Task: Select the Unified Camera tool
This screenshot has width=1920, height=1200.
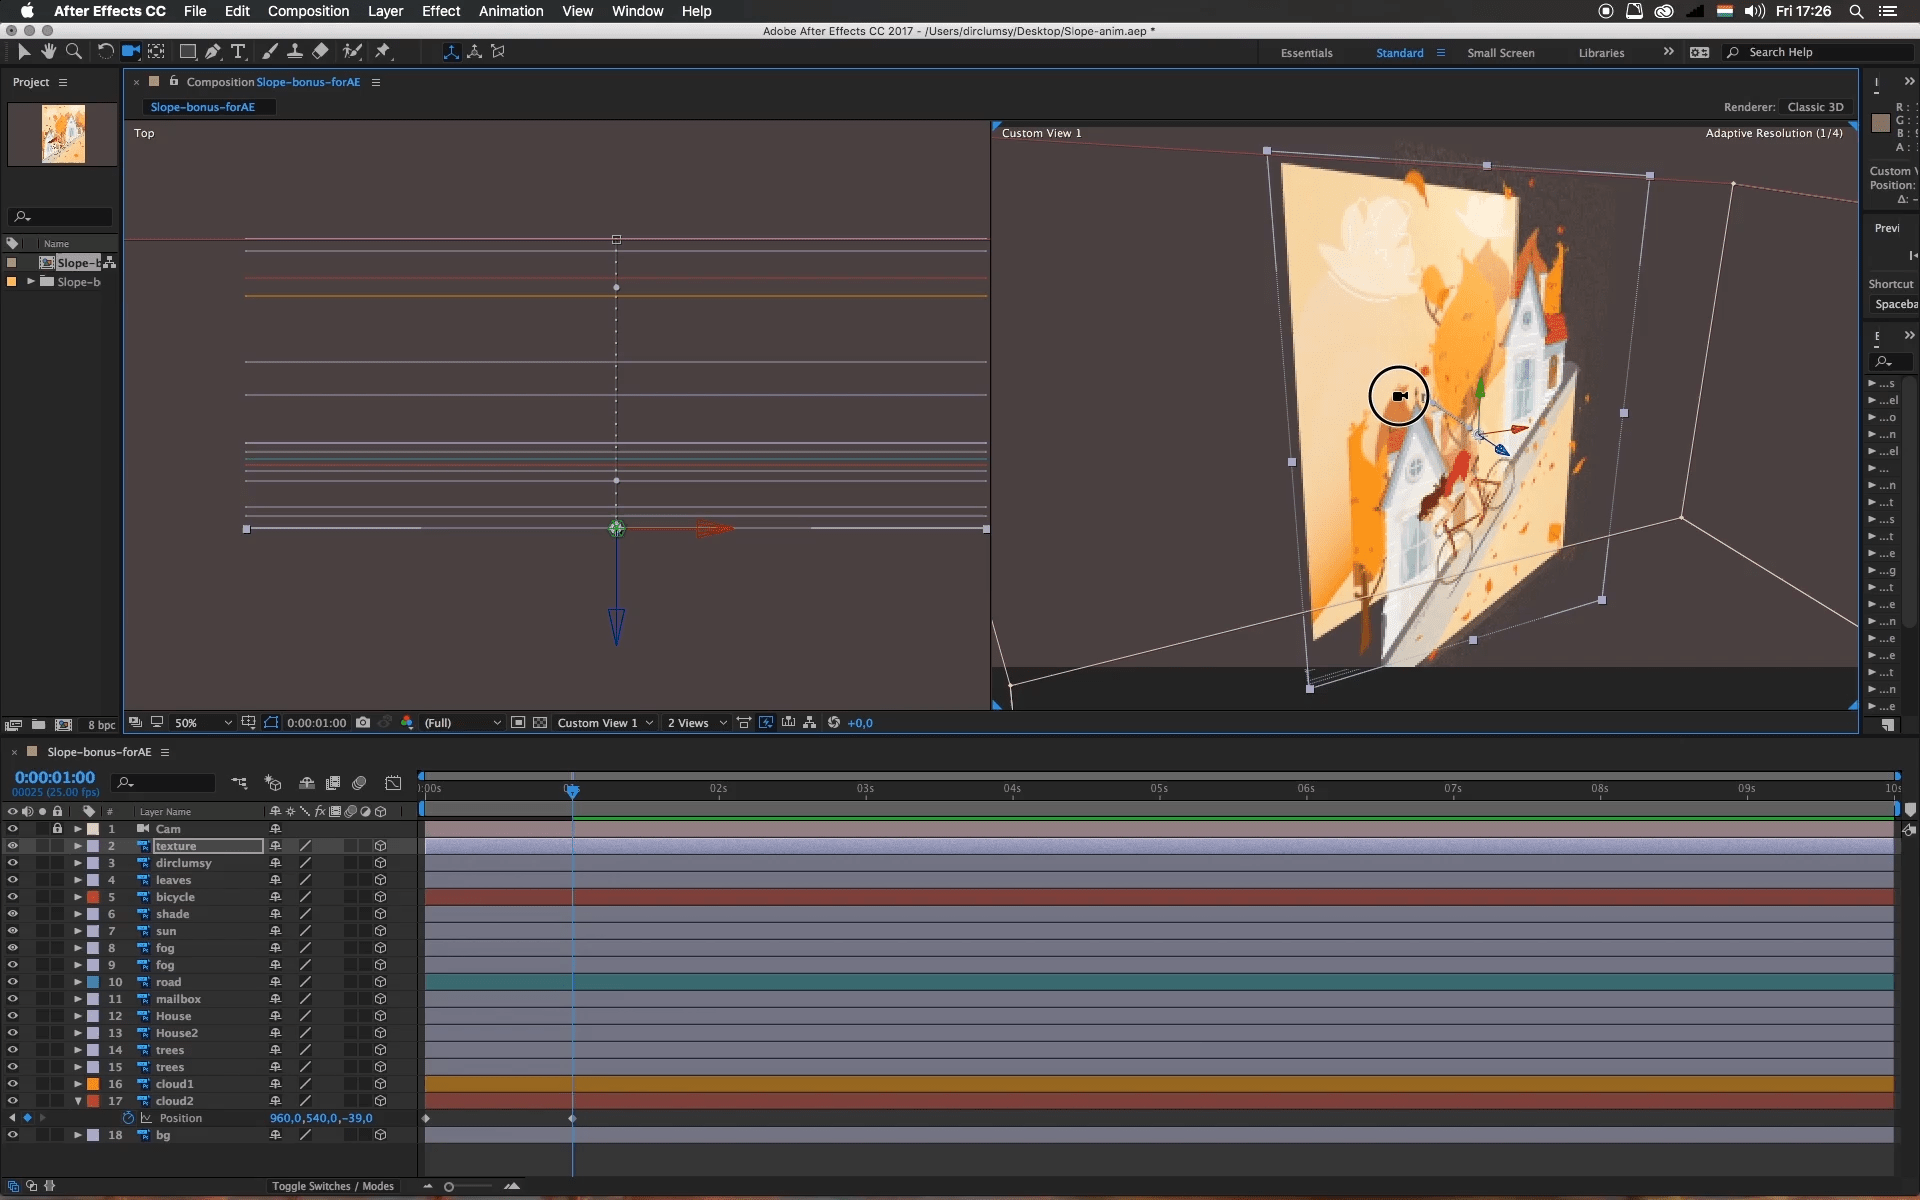Action: click(x=131, y=51)
